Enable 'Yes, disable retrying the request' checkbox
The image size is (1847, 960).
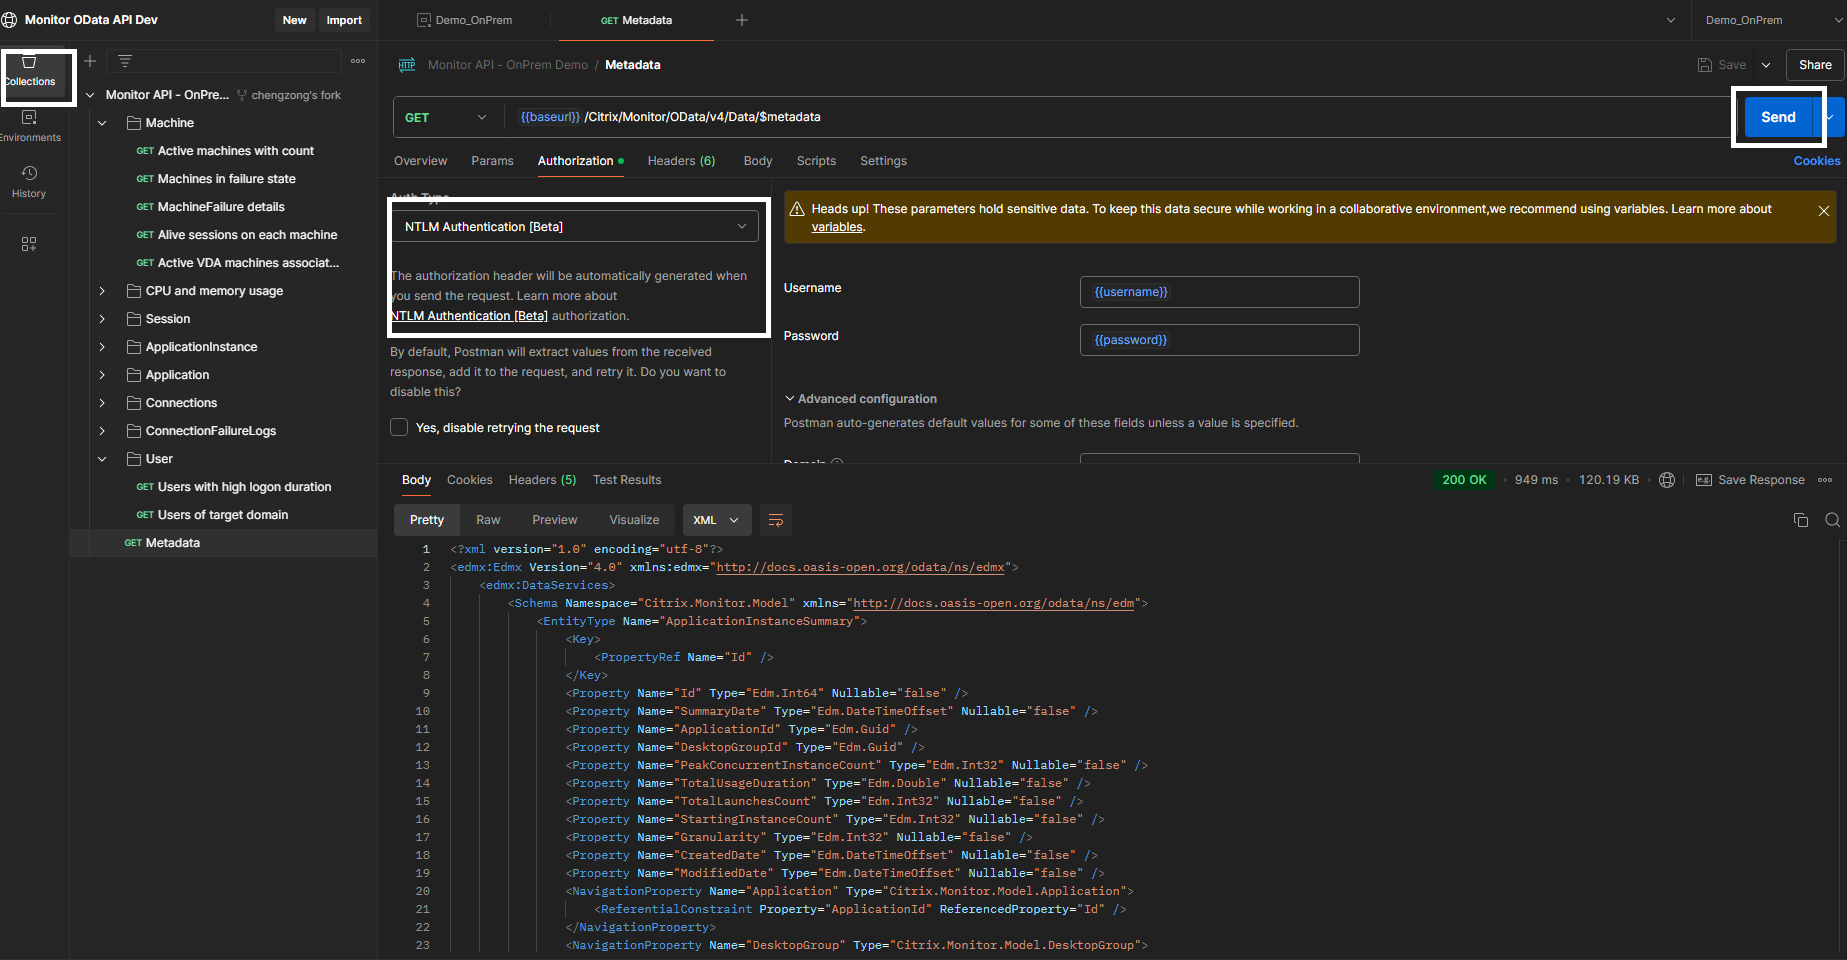(x=399, y=428)
